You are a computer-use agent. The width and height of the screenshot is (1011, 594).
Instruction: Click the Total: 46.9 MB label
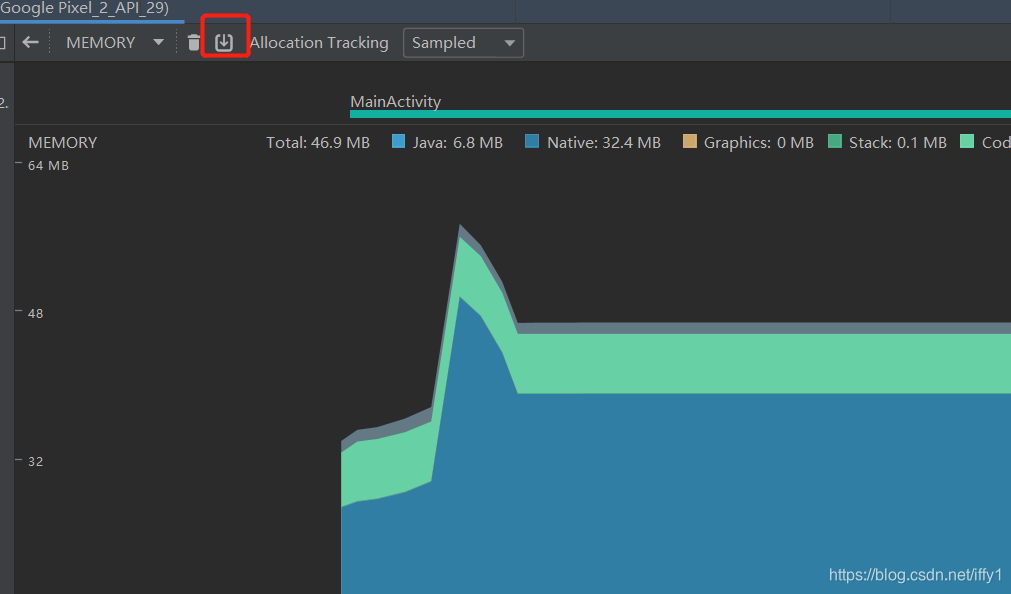point(318,143)
